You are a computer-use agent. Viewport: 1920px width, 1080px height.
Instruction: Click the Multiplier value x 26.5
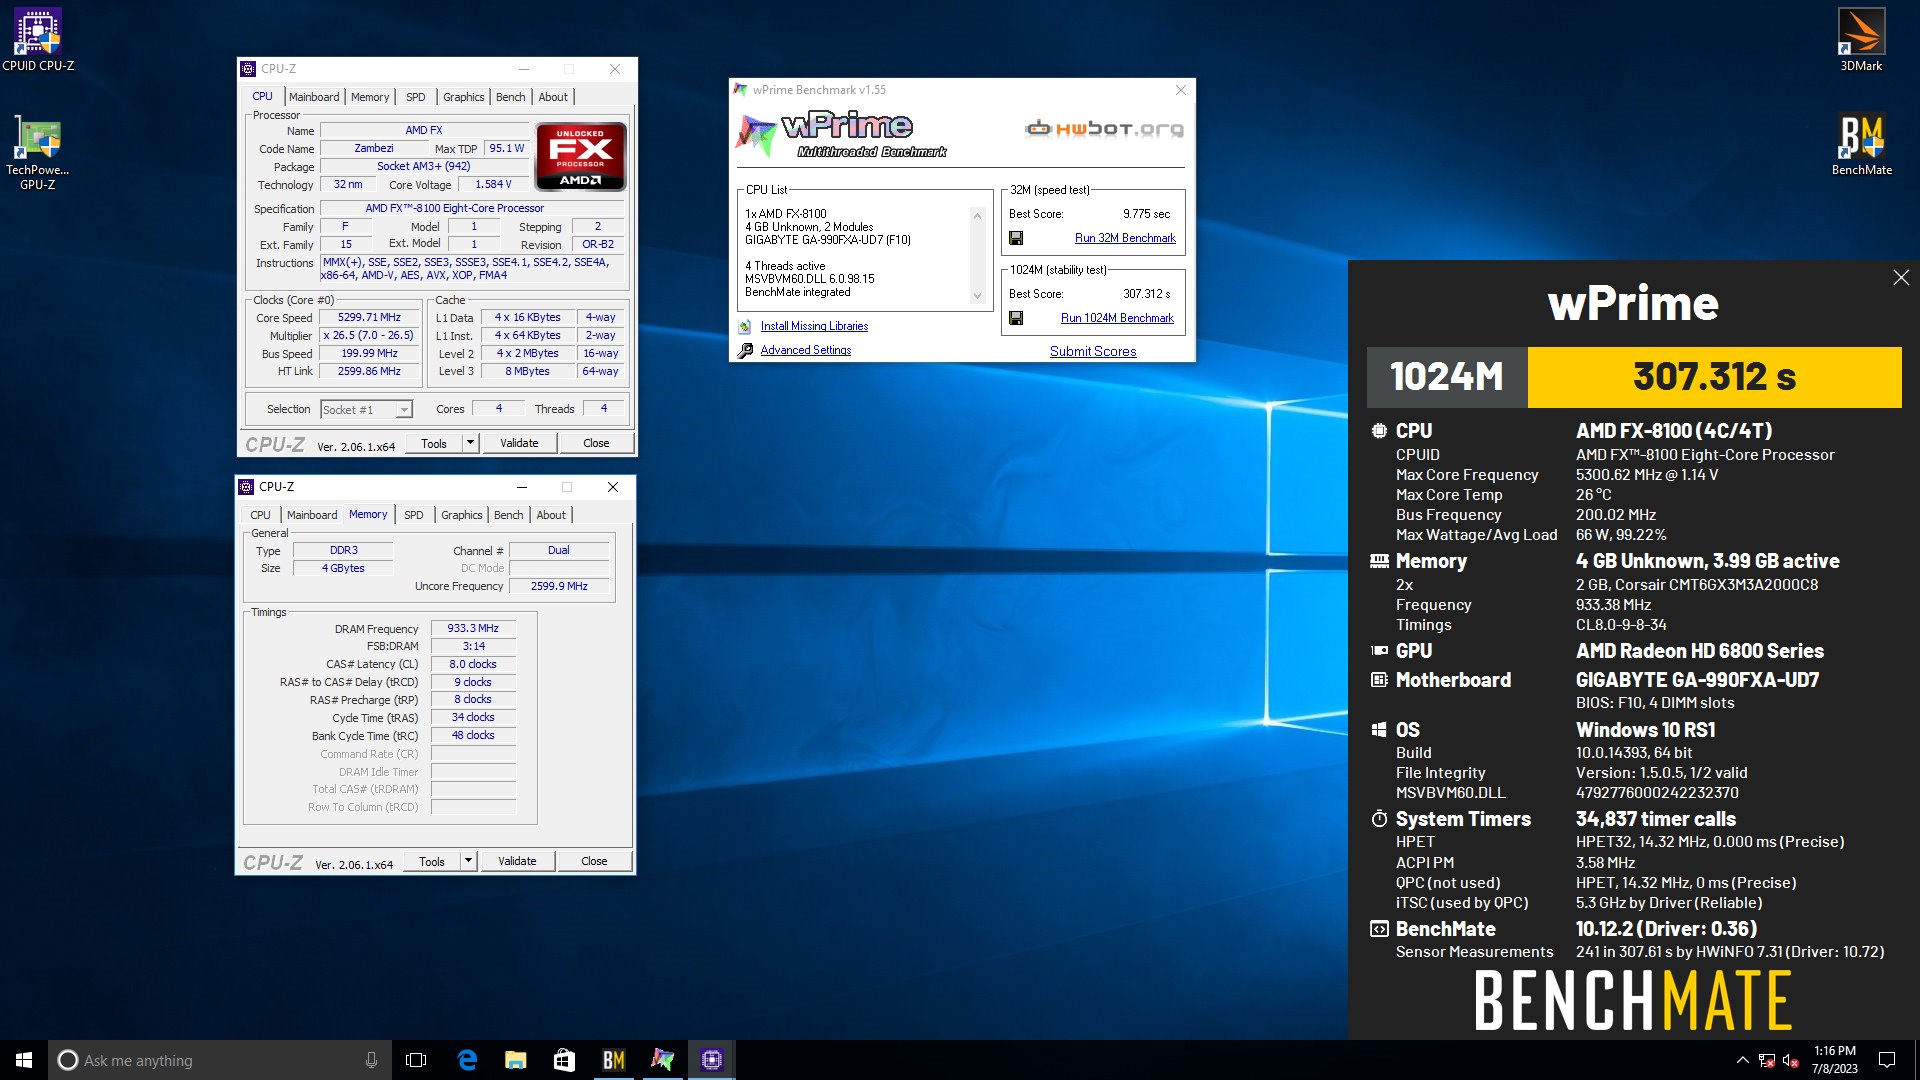point(368,335)
